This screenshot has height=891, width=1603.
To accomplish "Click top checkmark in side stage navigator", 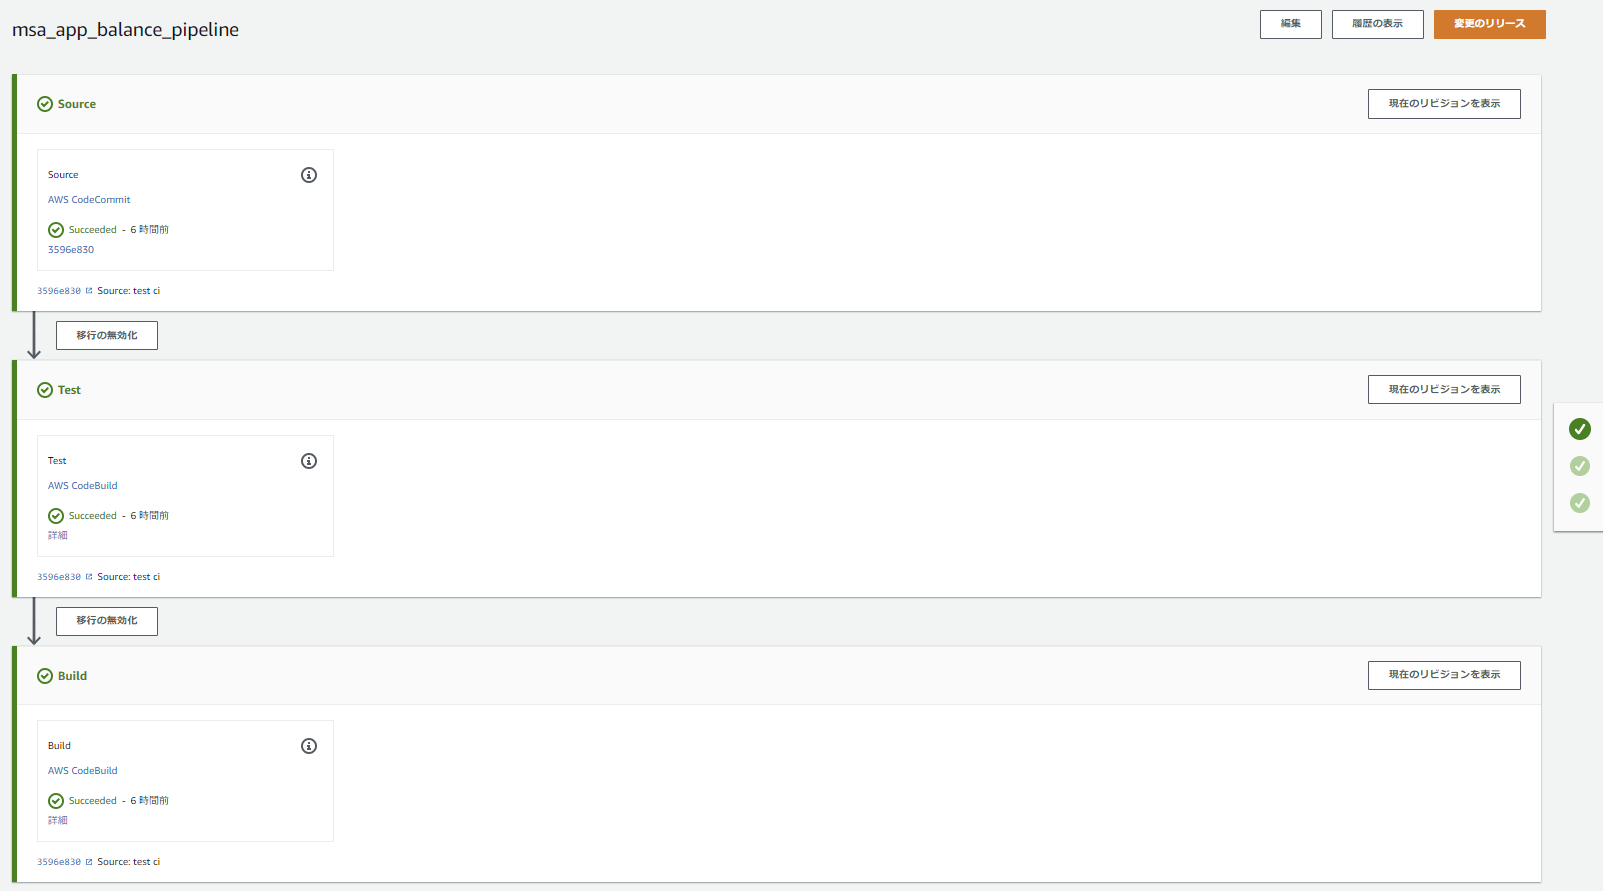I will pos(1580,429).
